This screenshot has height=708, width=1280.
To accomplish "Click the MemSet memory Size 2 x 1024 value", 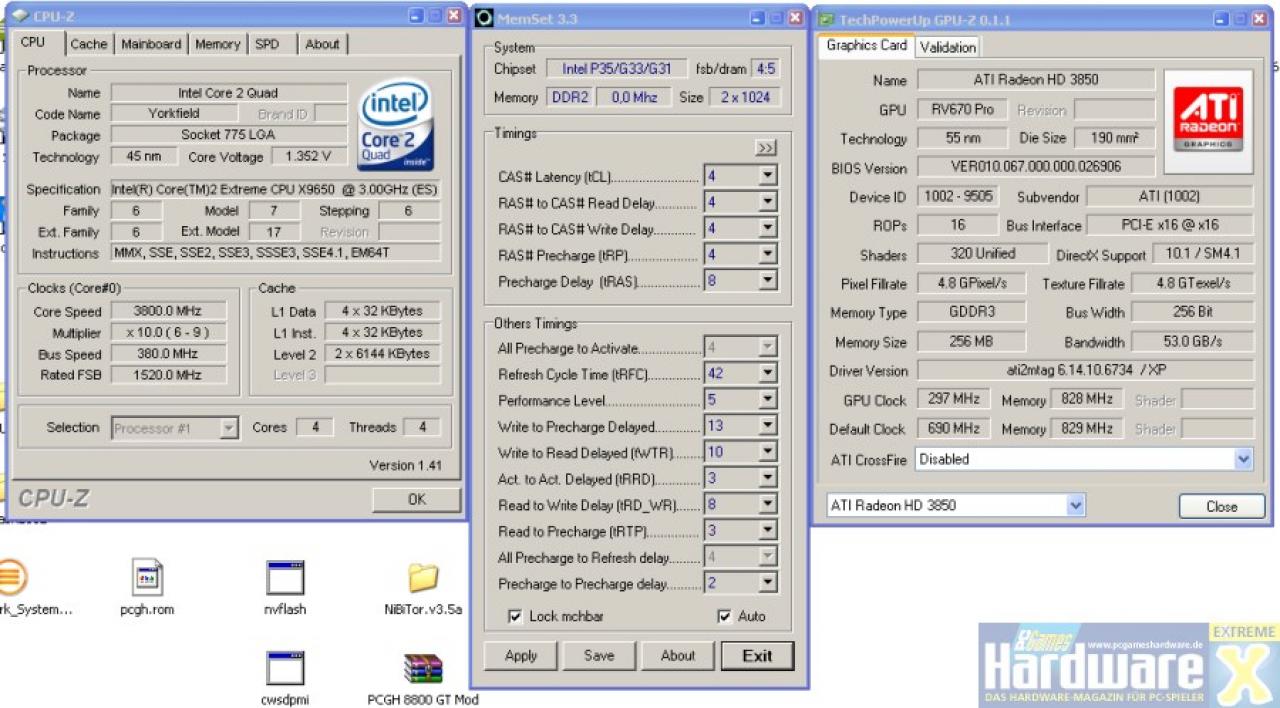I will point(744,97).
